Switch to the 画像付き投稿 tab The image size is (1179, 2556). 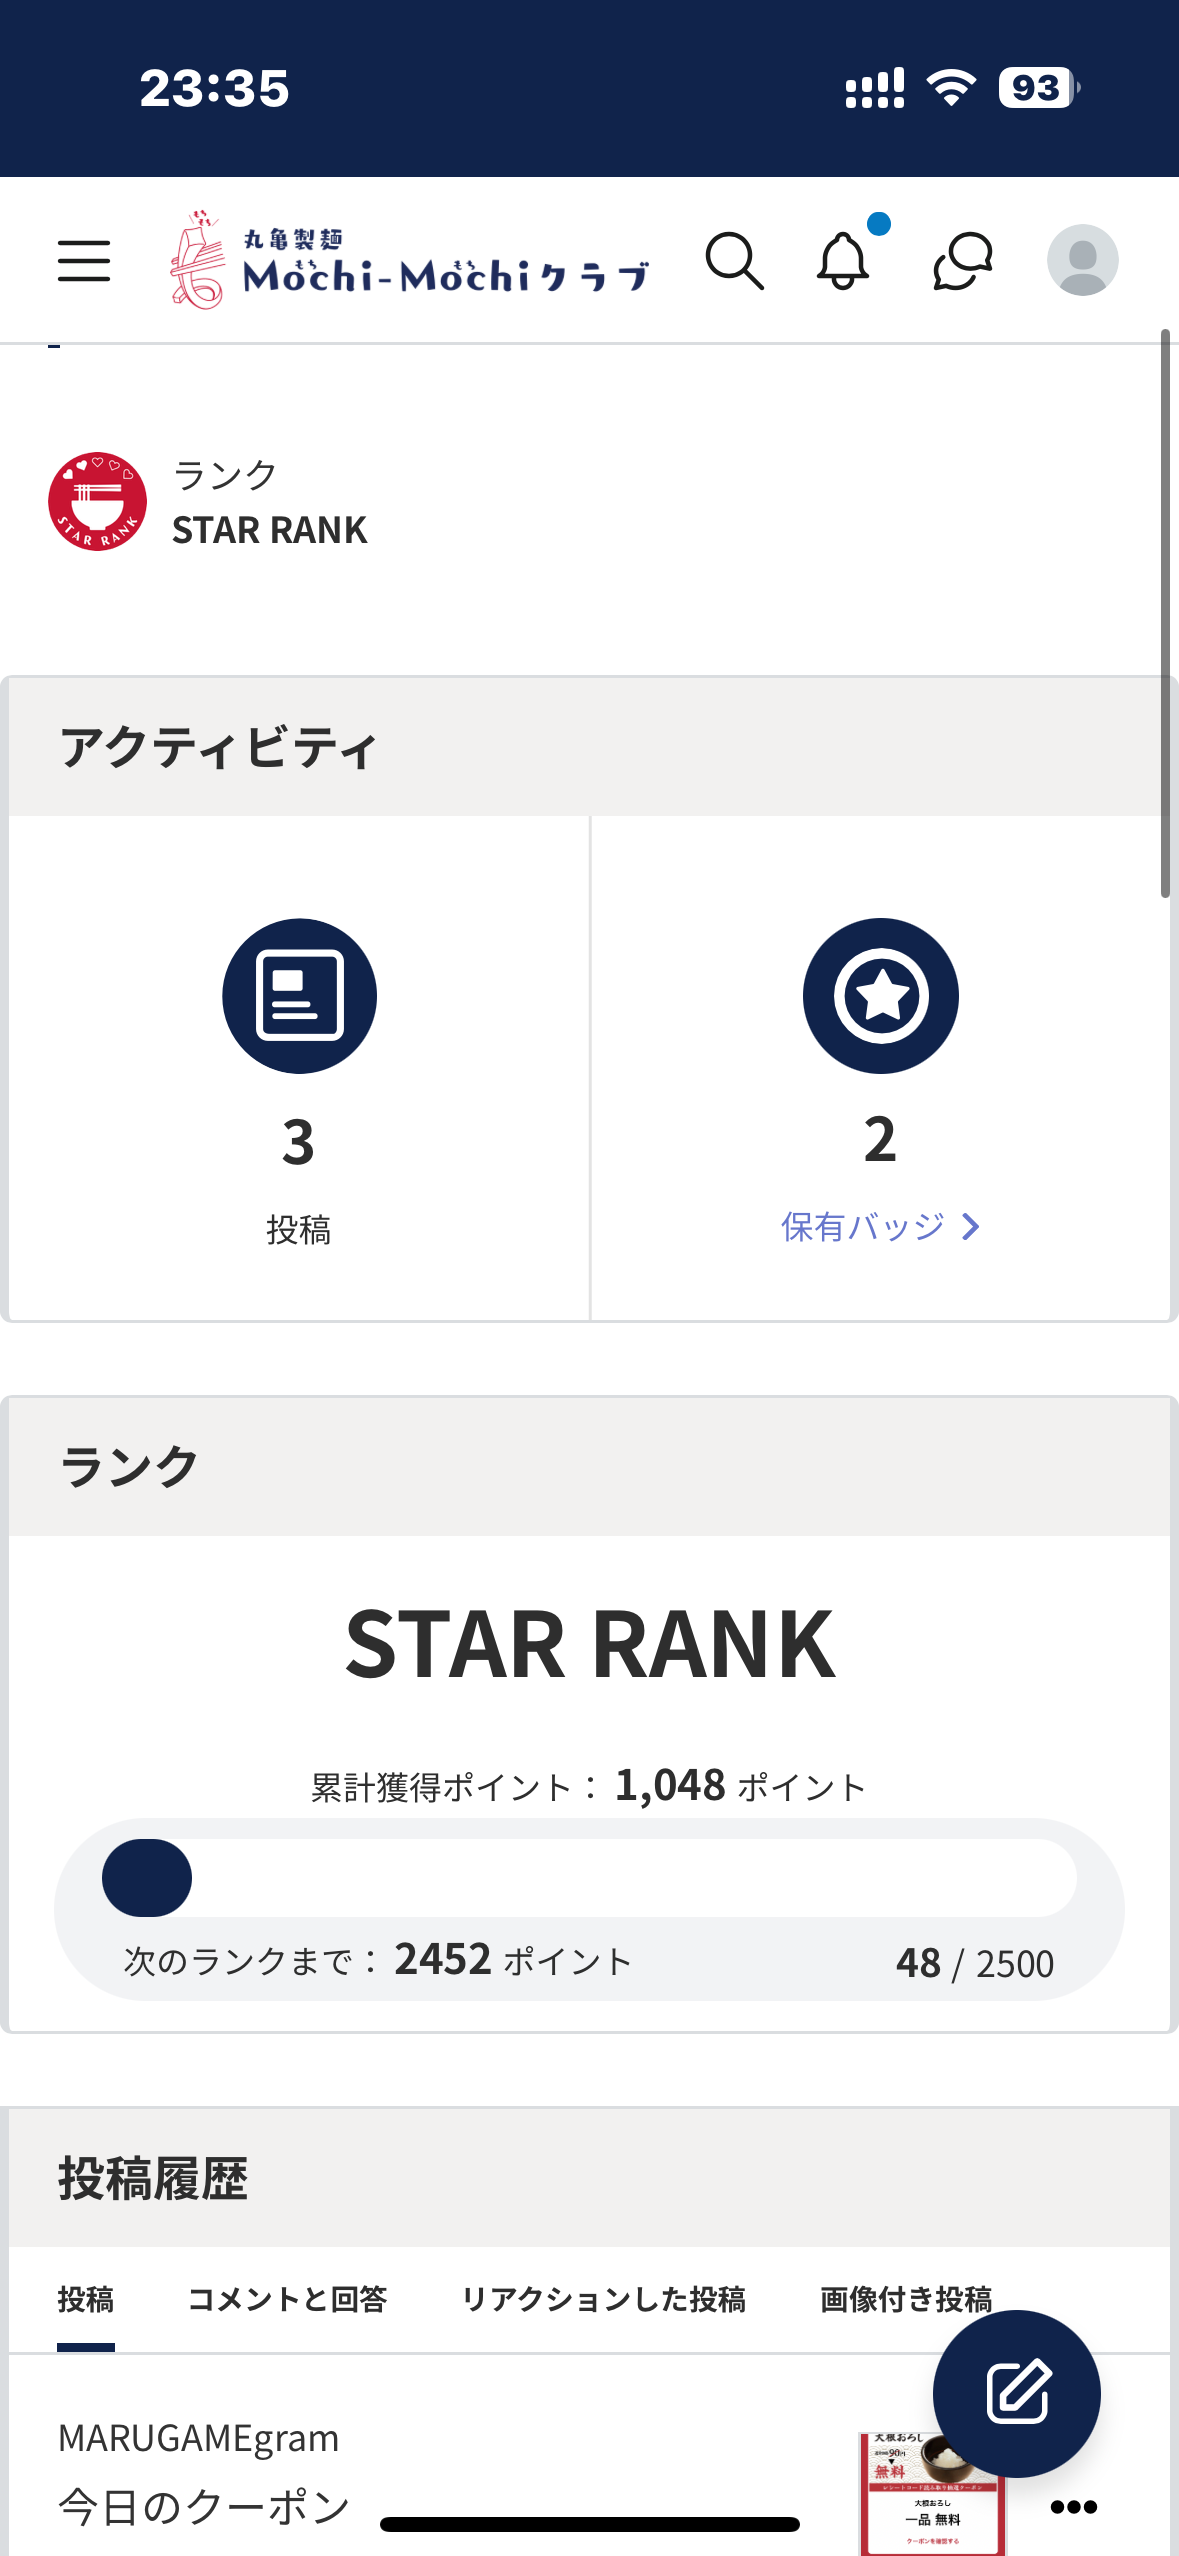tap(906, 2300)
